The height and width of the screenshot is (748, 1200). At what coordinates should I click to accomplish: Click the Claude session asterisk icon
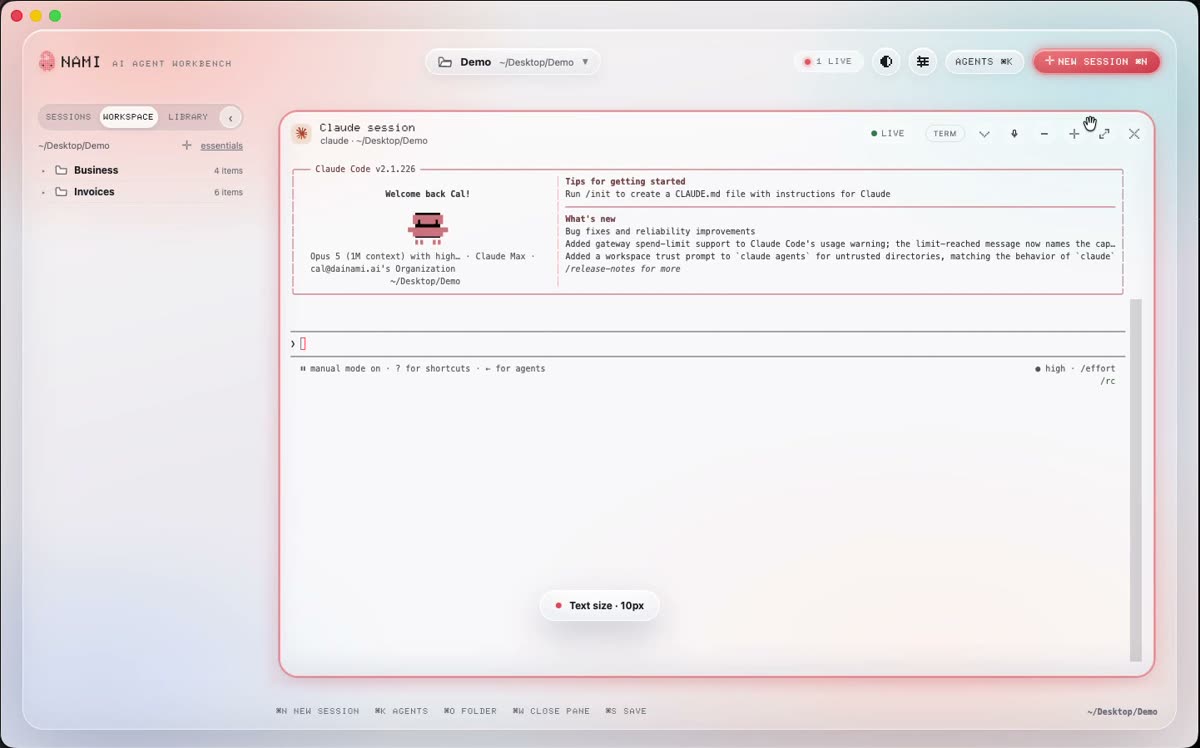coord(301,134)
